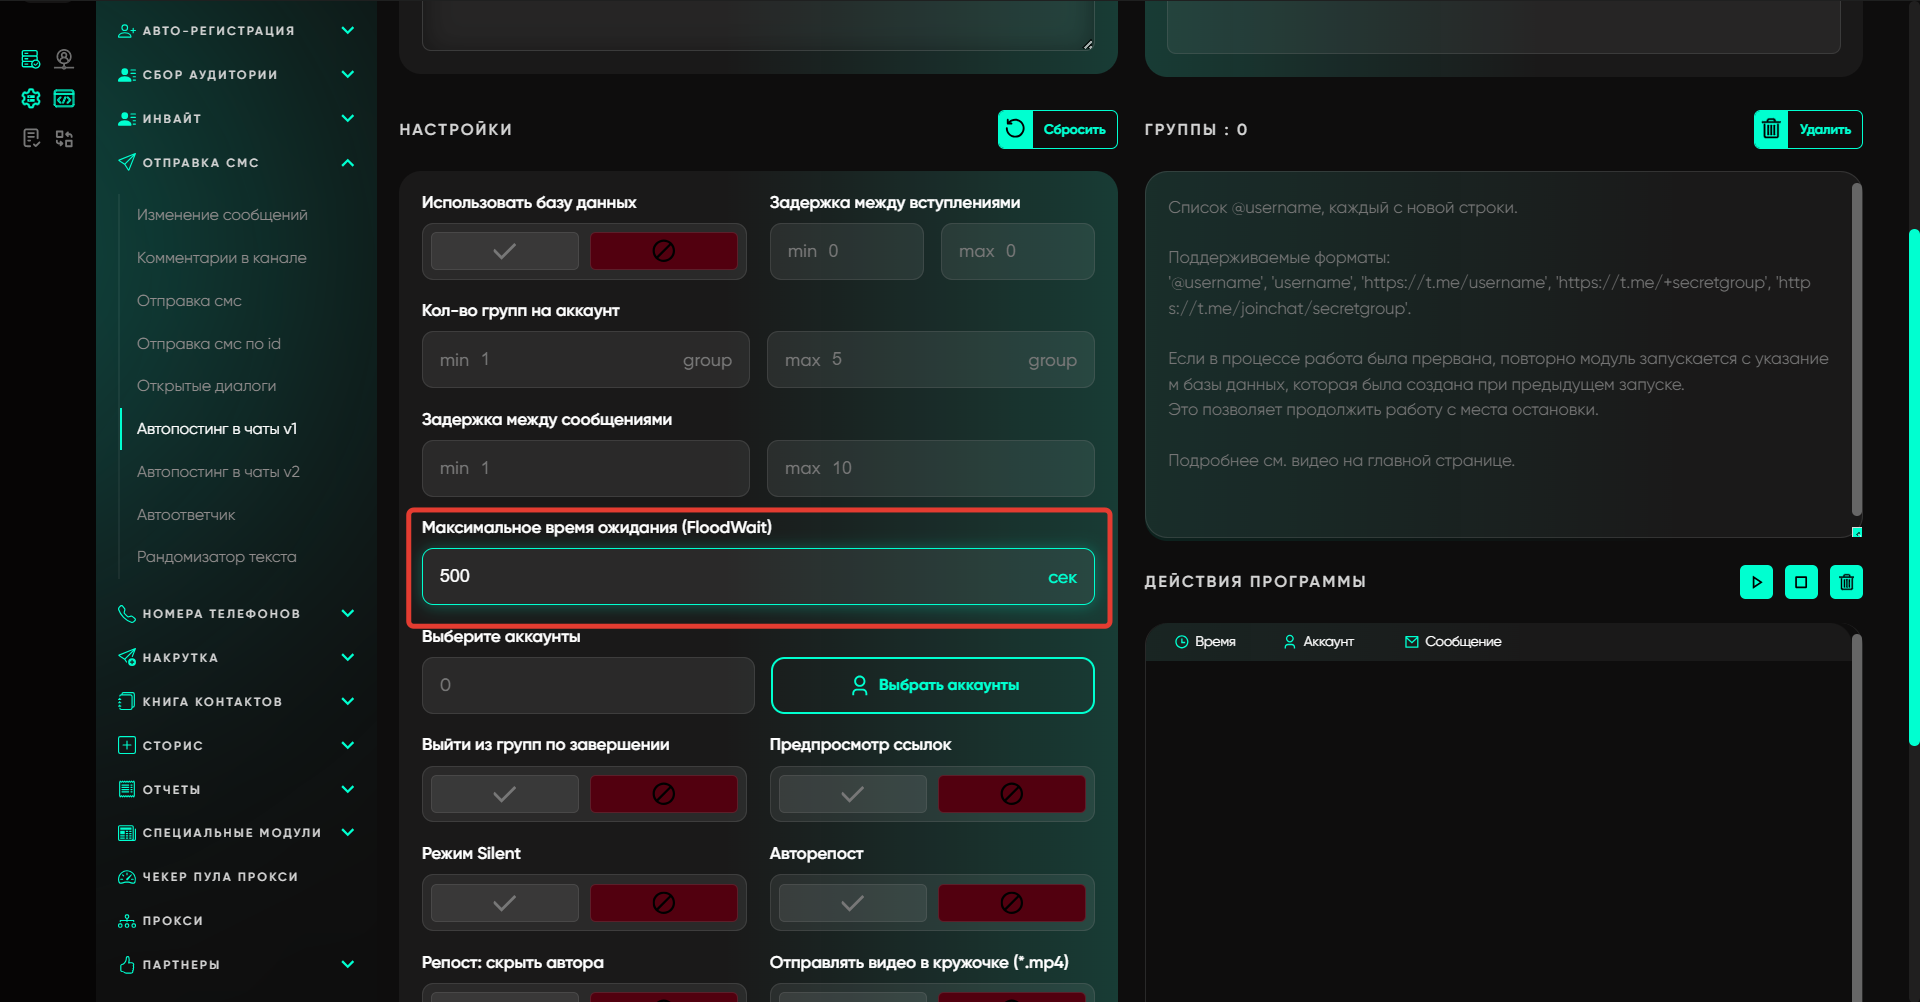Click the groups list vertical scrollbar
This screenshot has height=1002, width=1920.
coord(1856,350)
